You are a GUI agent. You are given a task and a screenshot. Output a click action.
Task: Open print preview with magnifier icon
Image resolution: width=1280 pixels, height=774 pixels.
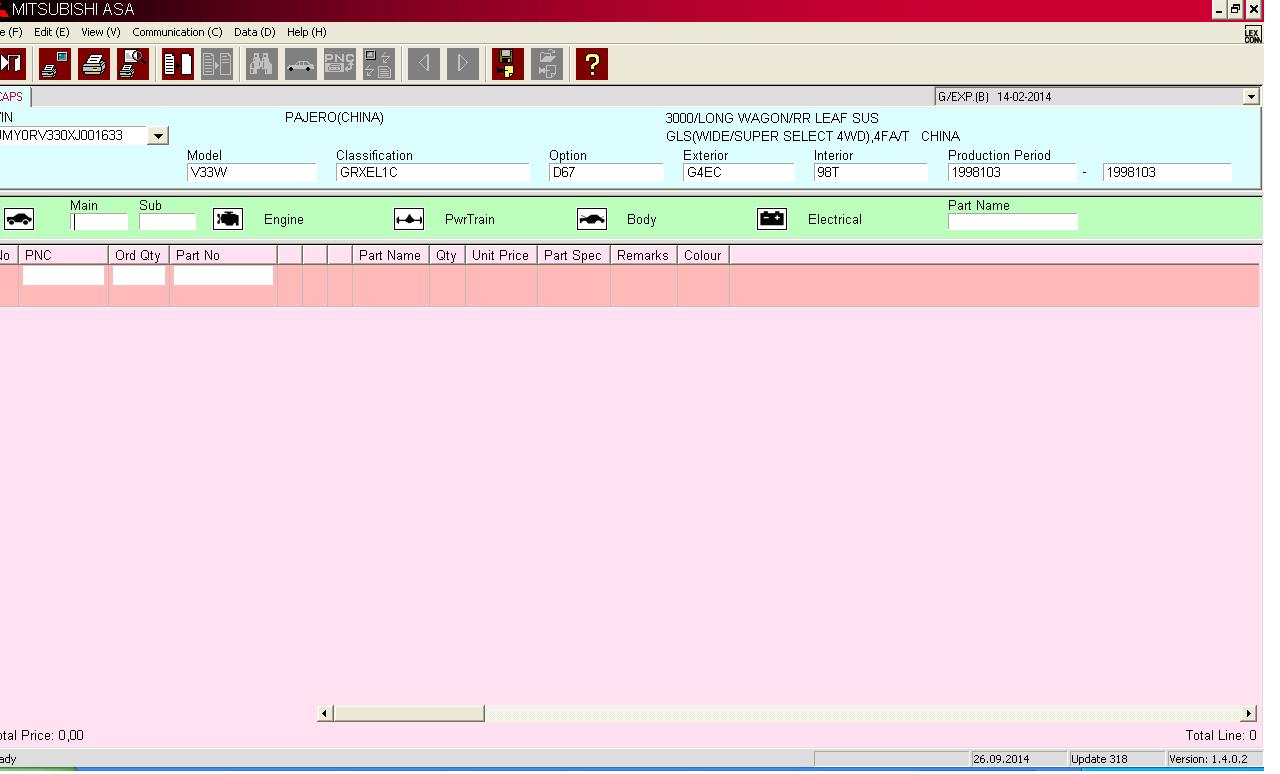click(132, 64)
